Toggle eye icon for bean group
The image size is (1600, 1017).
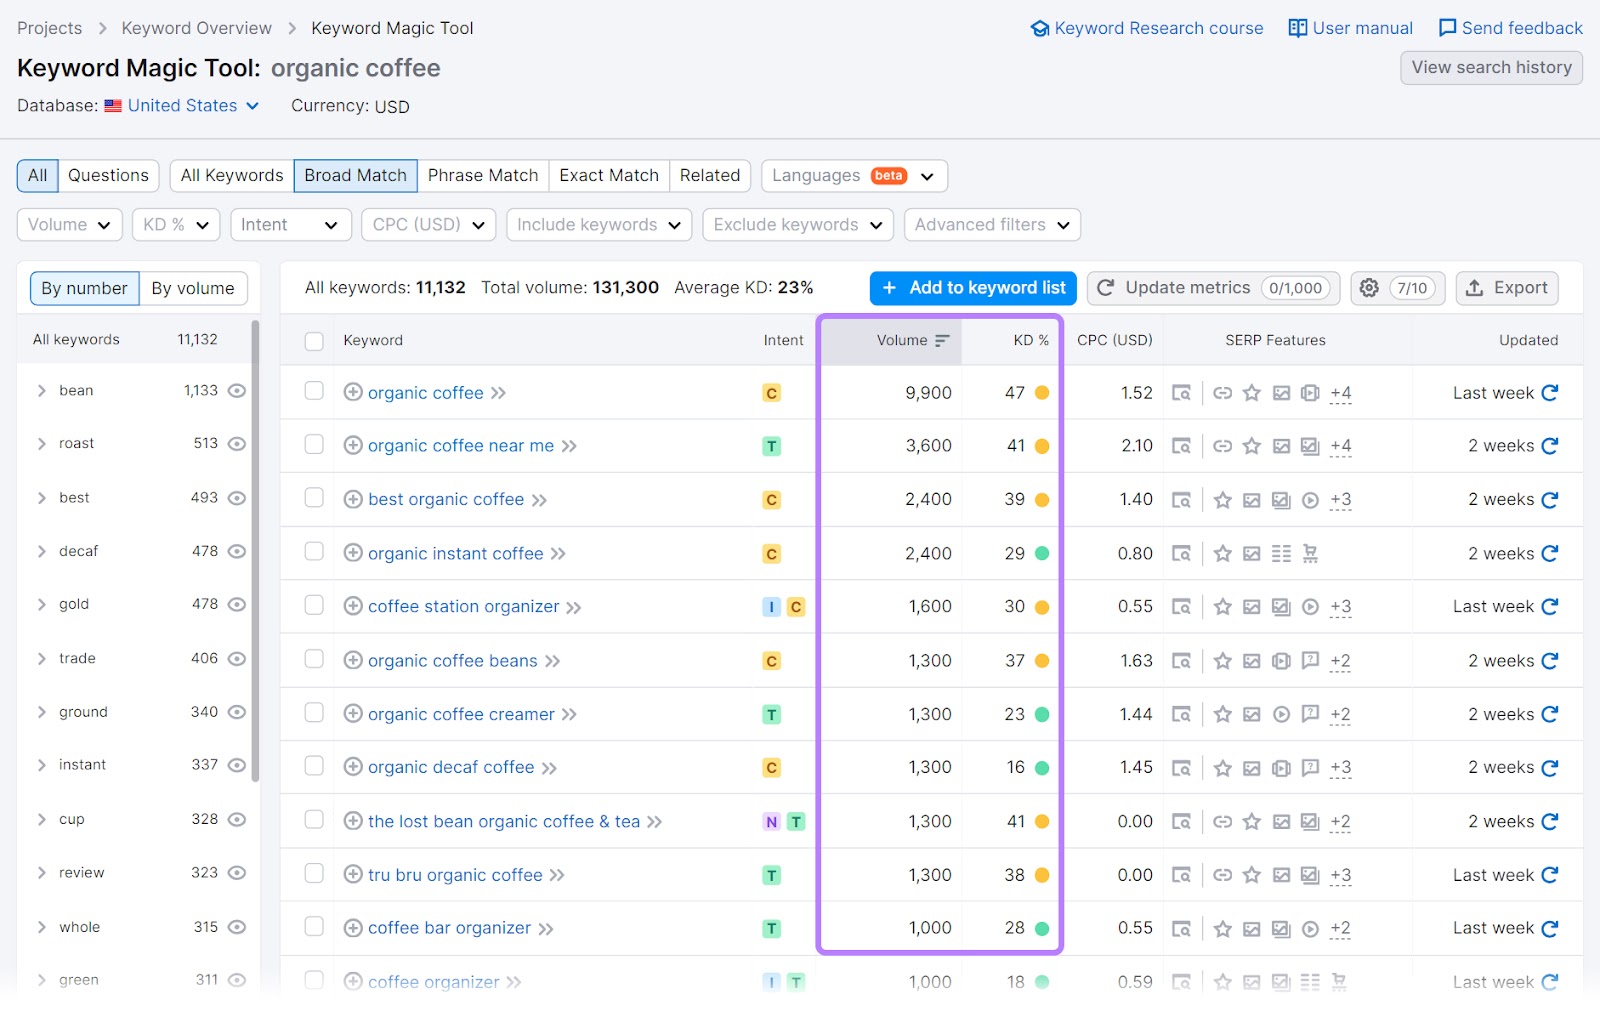tap(237, 391)
